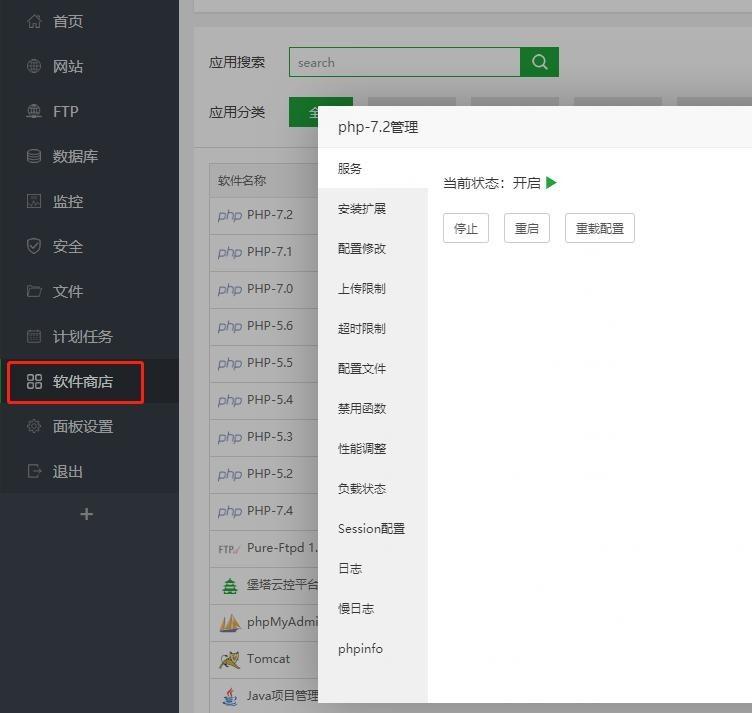Click the shield icon for 安全

34,246
